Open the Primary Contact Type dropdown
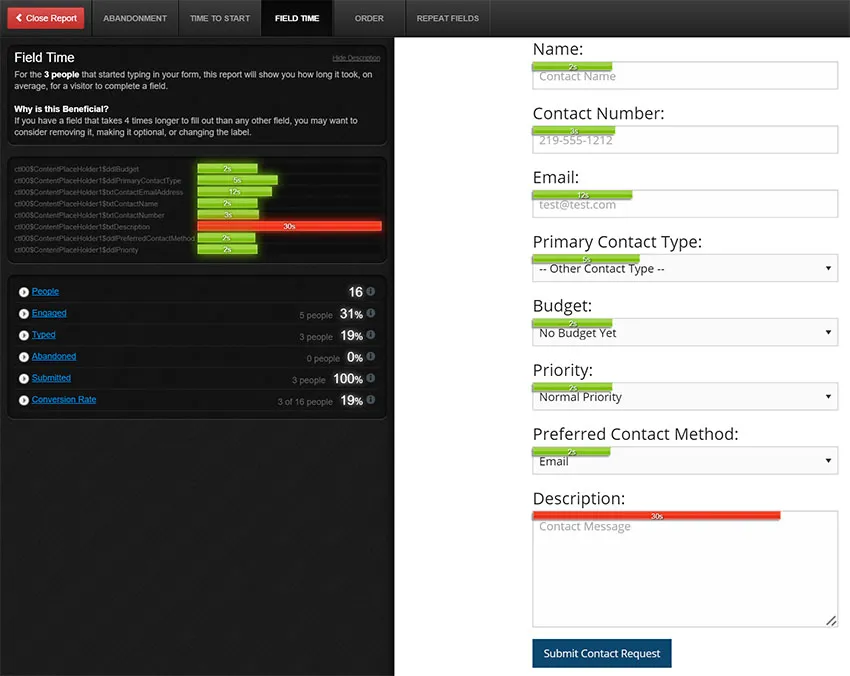 (685, 269)
